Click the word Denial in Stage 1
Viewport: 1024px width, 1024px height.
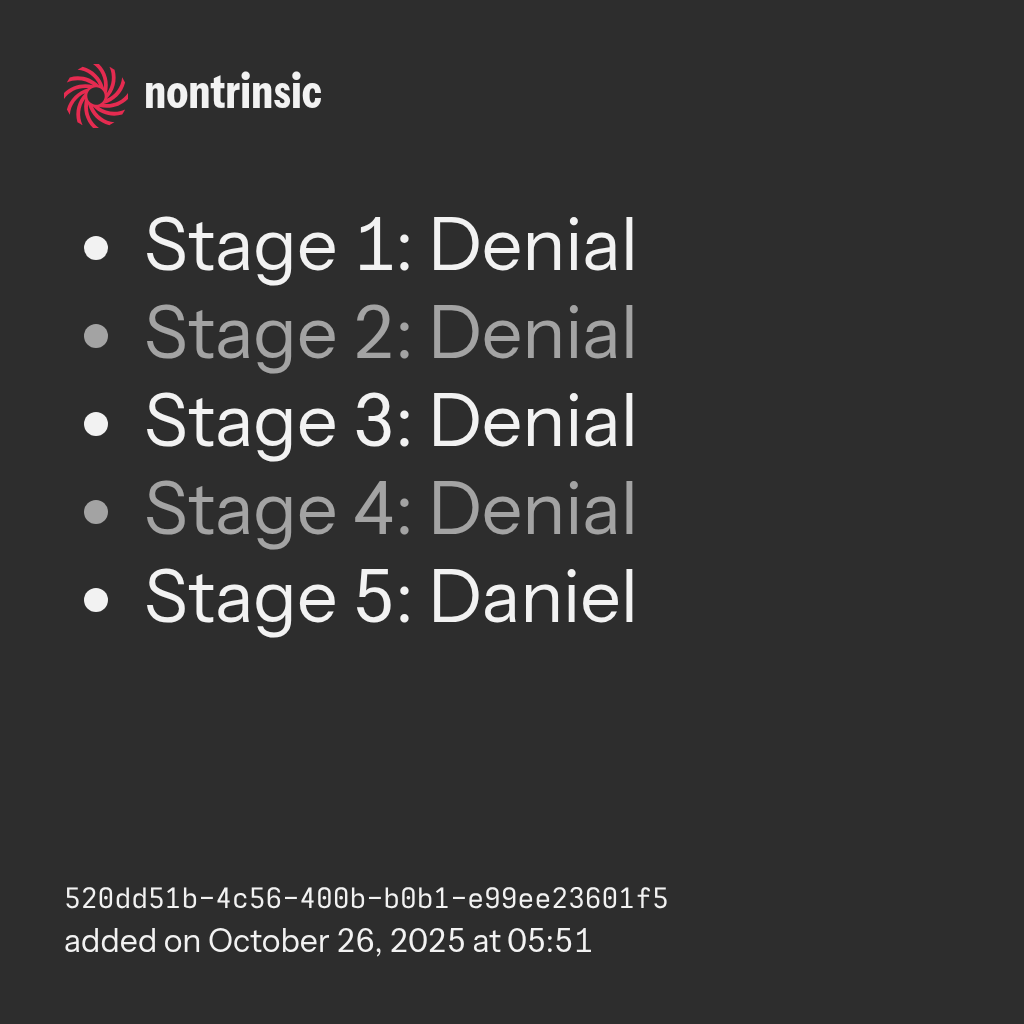point(533,246)
